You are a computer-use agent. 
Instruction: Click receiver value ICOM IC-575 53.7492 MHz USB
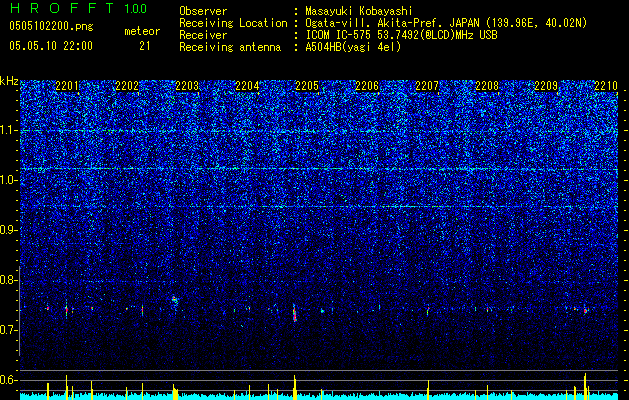point(401,35)
